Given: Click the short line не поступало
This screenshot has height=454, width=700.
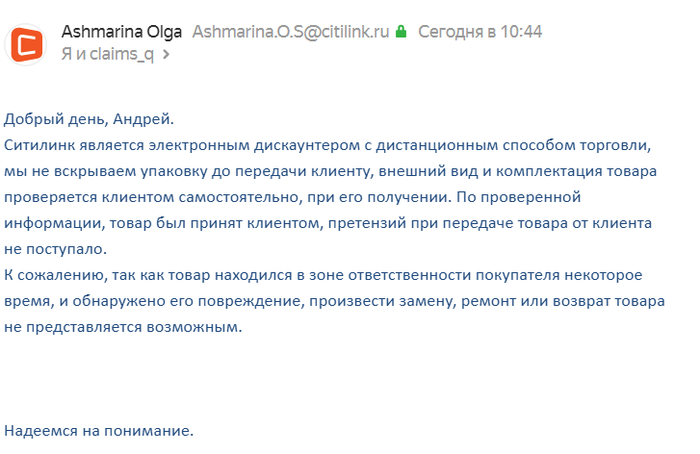Looking at the screenshot, I should 55,249.
